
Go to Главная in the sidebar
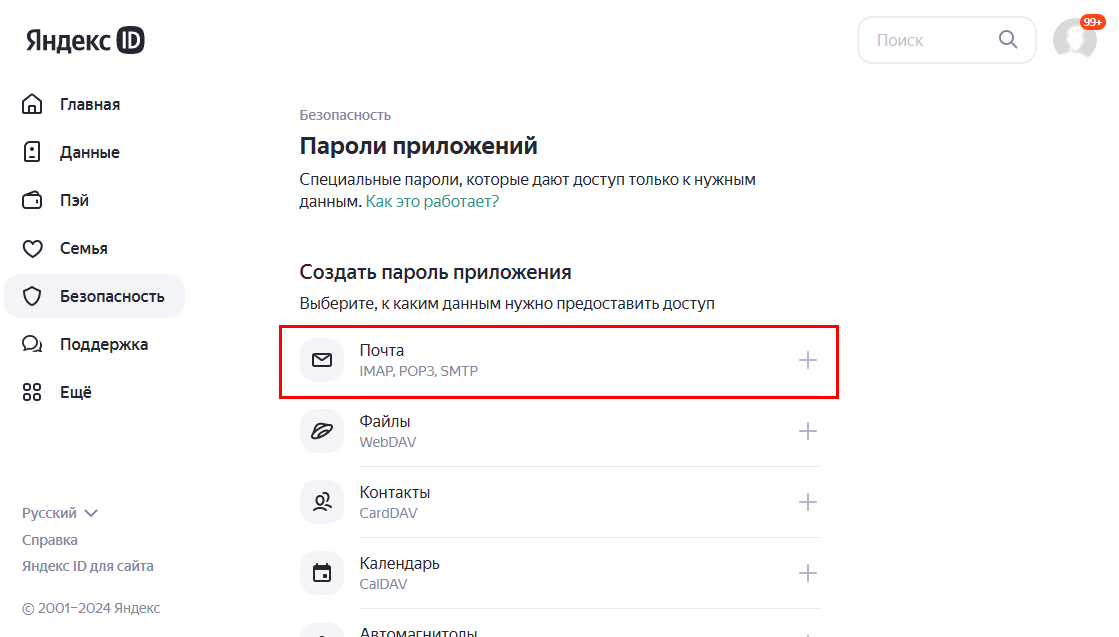89,104
